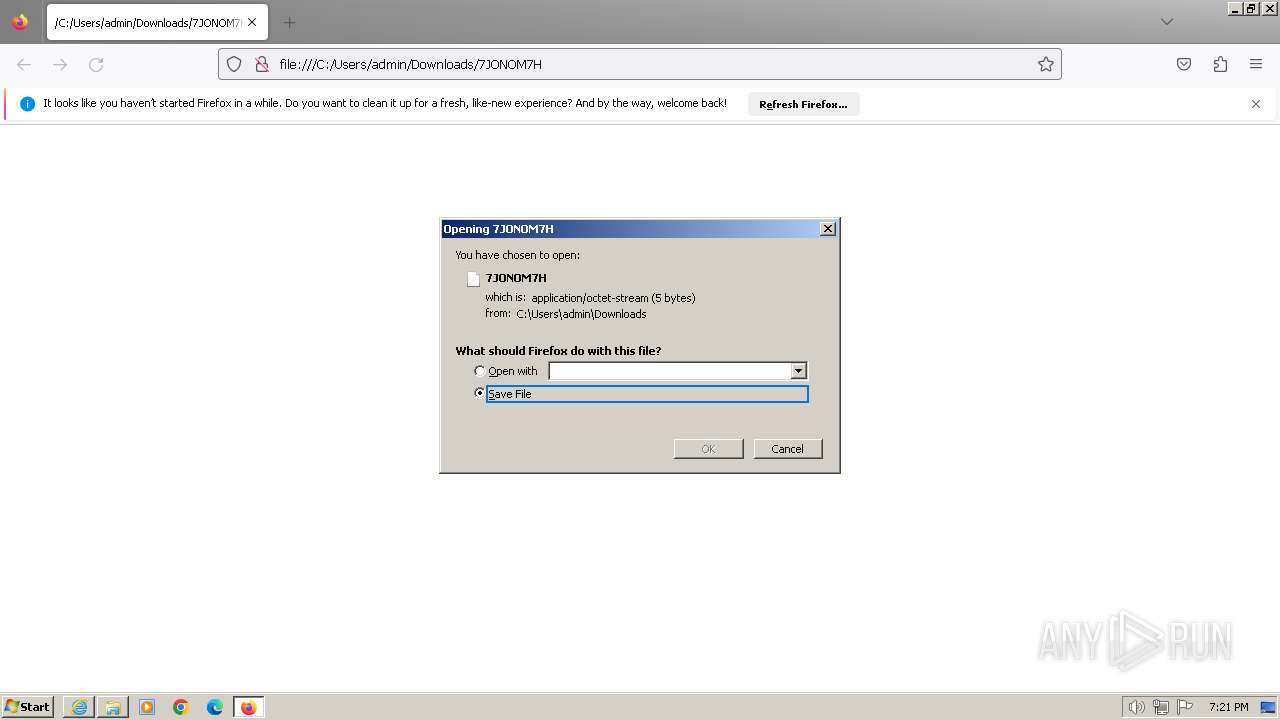
Task: Launch Internet Explorer from taskbar
Action: tap(79, 707)
